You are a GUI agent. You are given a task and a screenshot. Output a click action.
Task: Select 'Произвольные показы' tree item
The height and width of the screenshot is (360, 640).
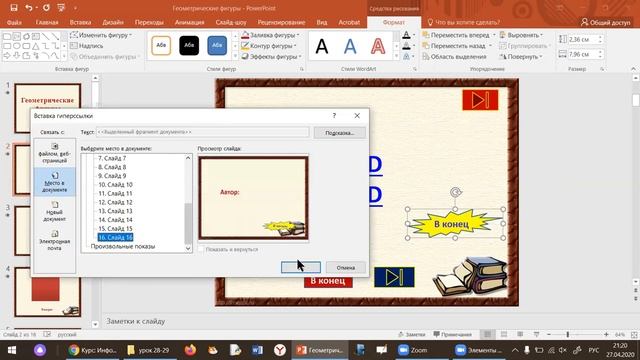click(122, 247)
